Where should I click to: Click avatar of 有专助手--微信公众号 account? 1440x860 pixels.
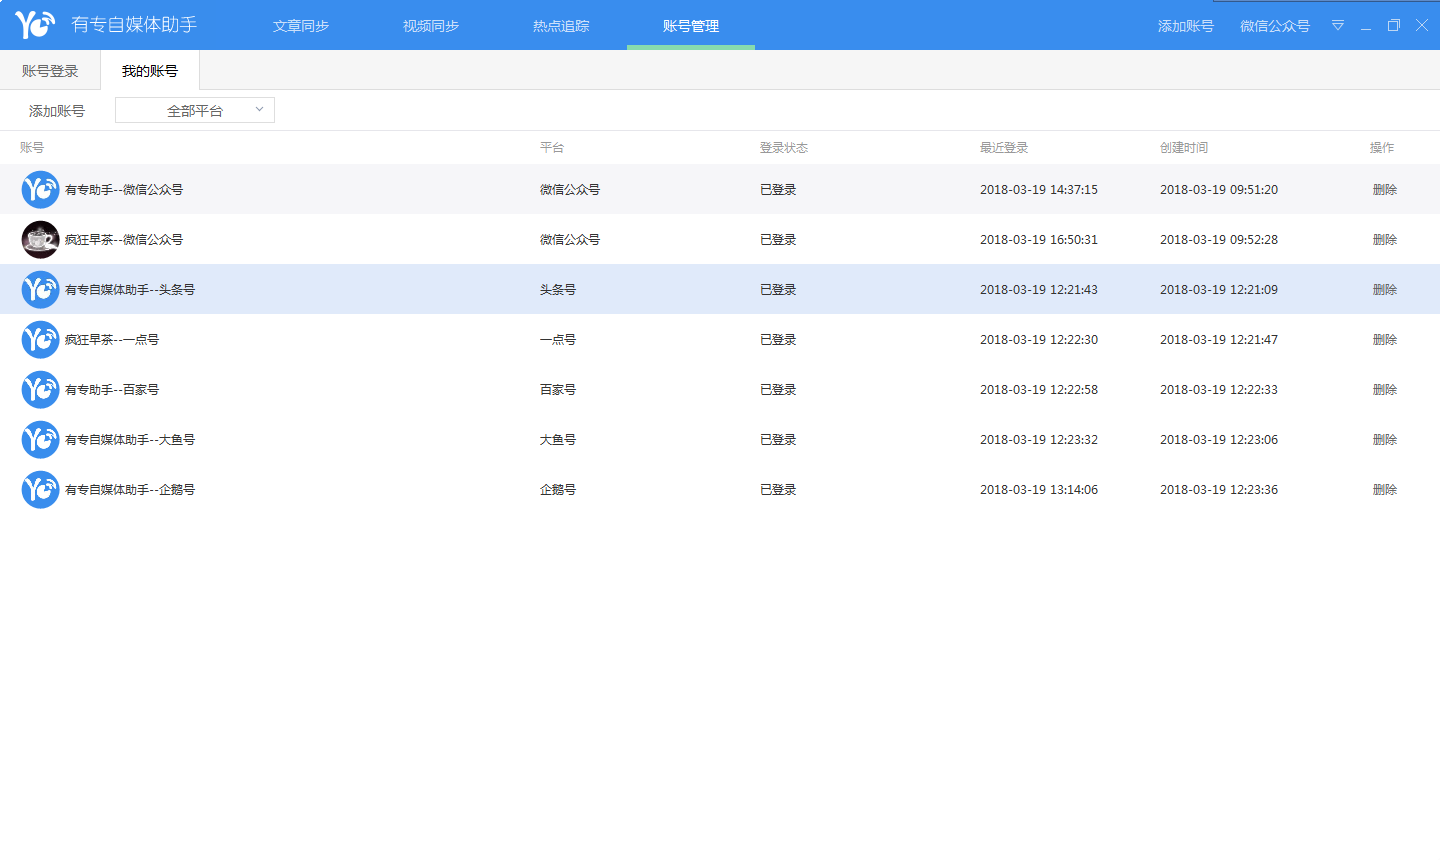pos(40,190)
